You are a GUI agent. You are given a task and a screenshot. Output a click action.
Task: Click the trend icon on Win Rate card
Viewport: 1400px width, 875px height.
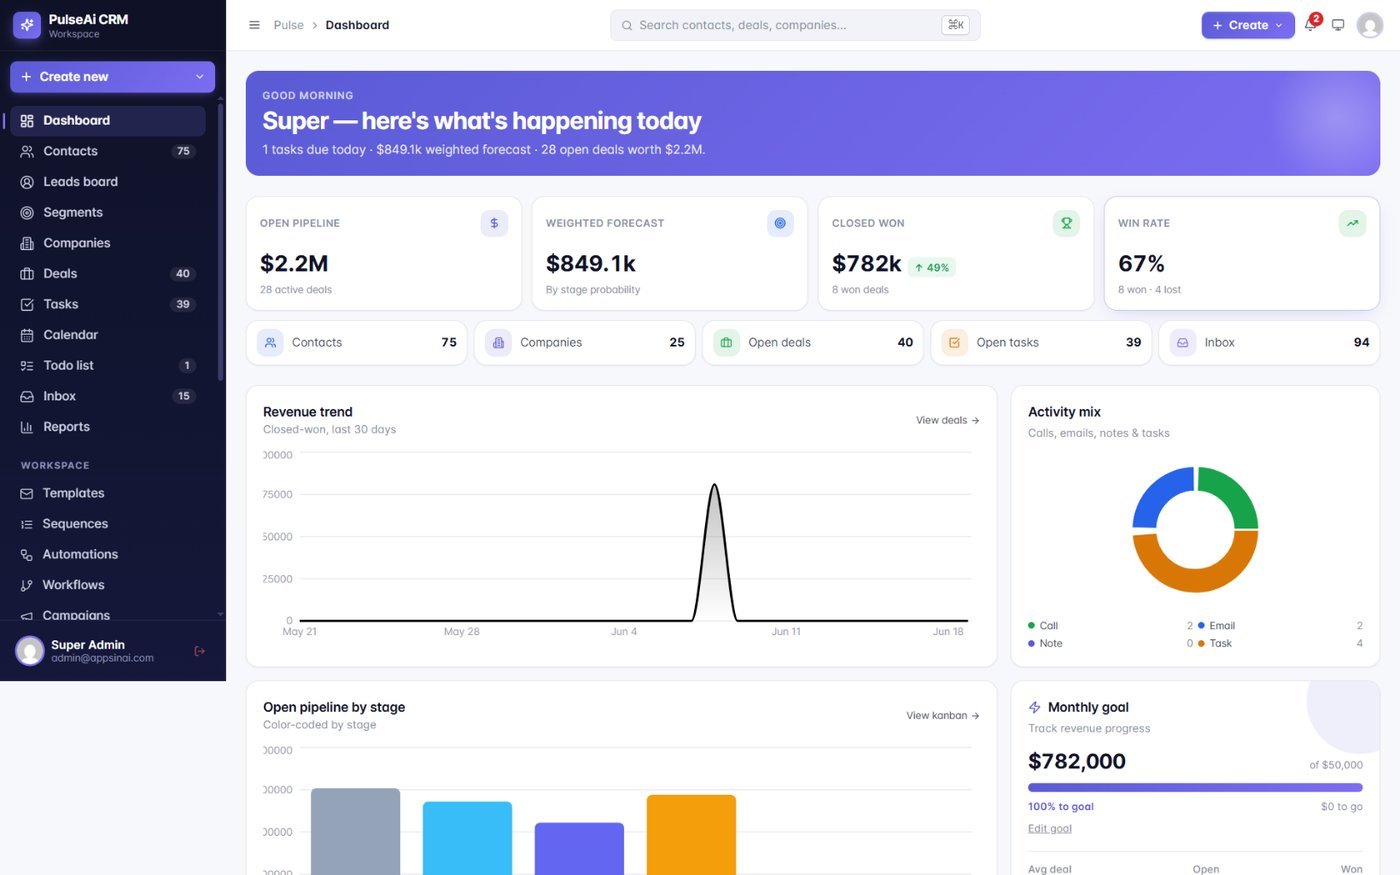tap(1352, 223)
